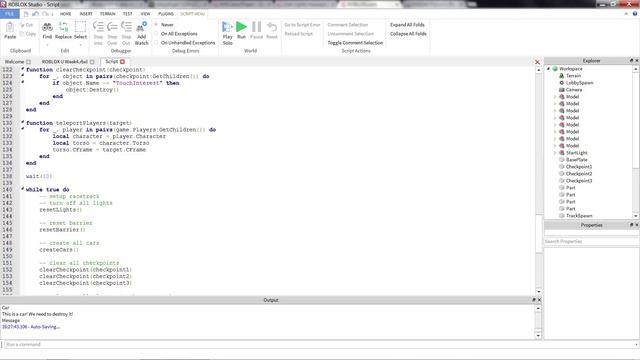Click the Help icon at ribbon's right end
640x360 pixels.
coord(635,13)
